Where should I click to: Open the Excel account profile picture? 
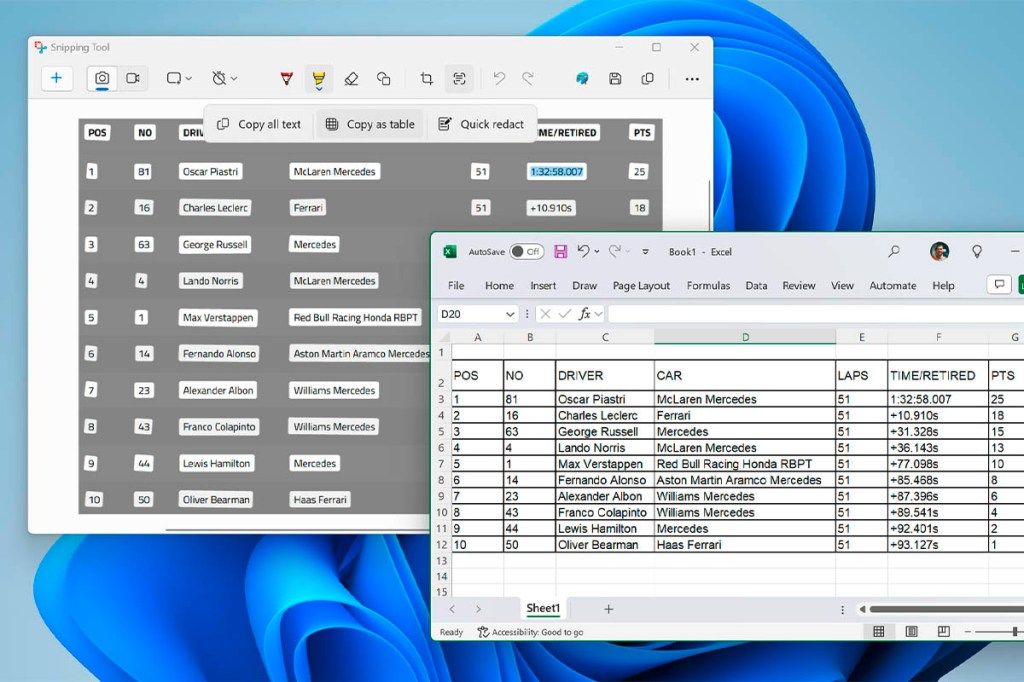coord(939,251)
